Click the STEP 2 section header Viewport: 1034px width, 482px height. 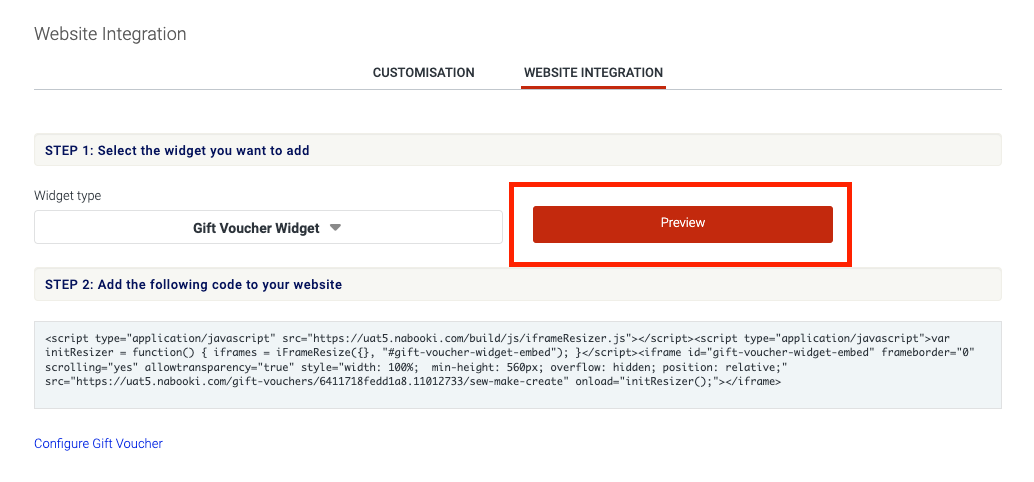click(518, 284)
